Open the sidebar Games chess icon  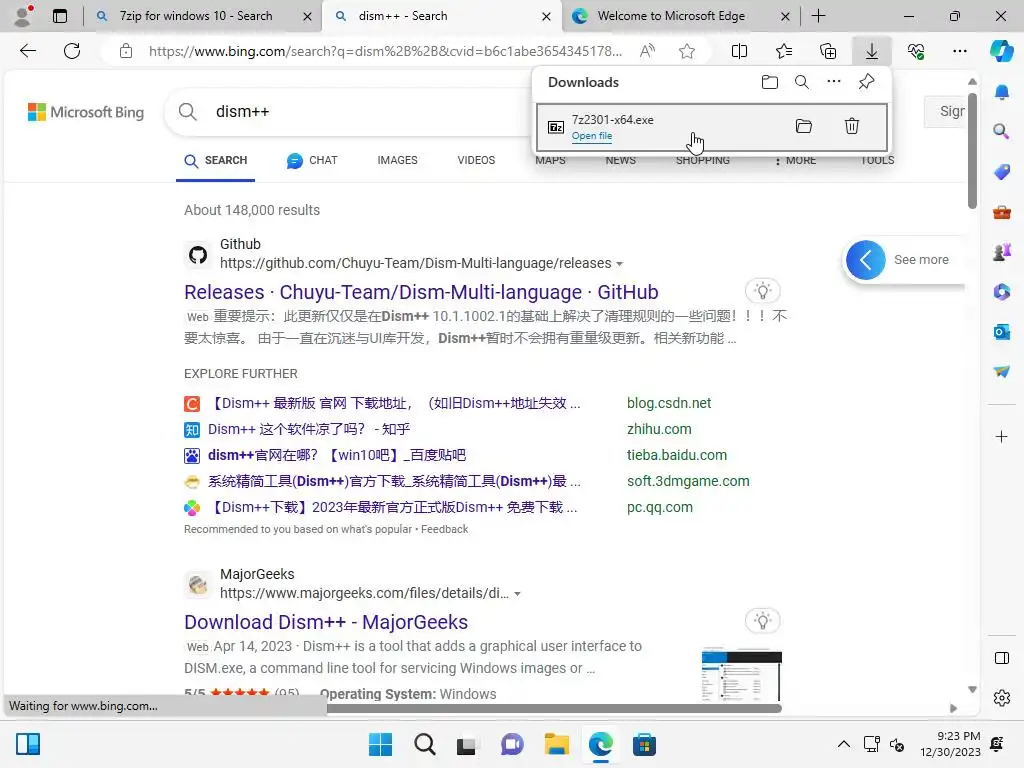click(1002, 251)
